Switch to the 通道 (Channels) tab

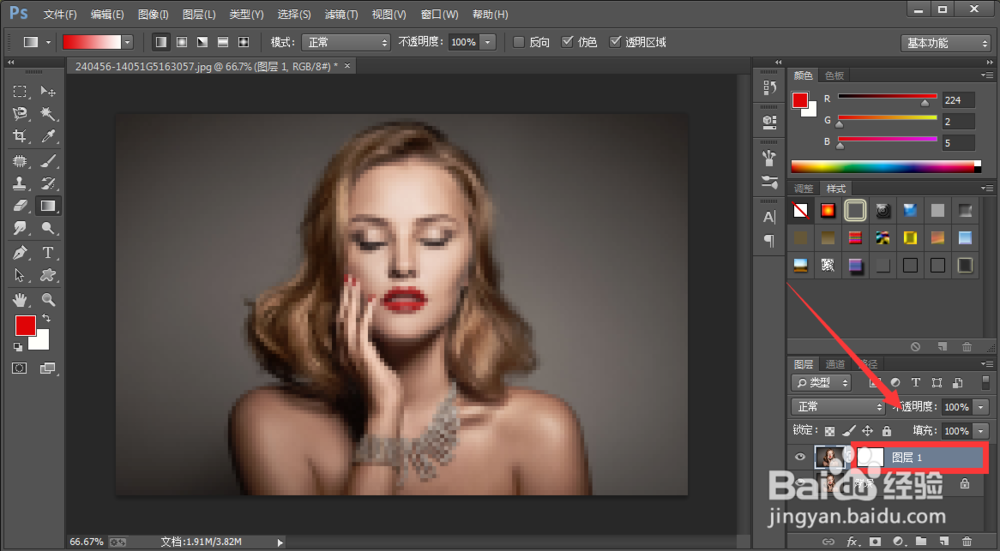pos(836,364)
